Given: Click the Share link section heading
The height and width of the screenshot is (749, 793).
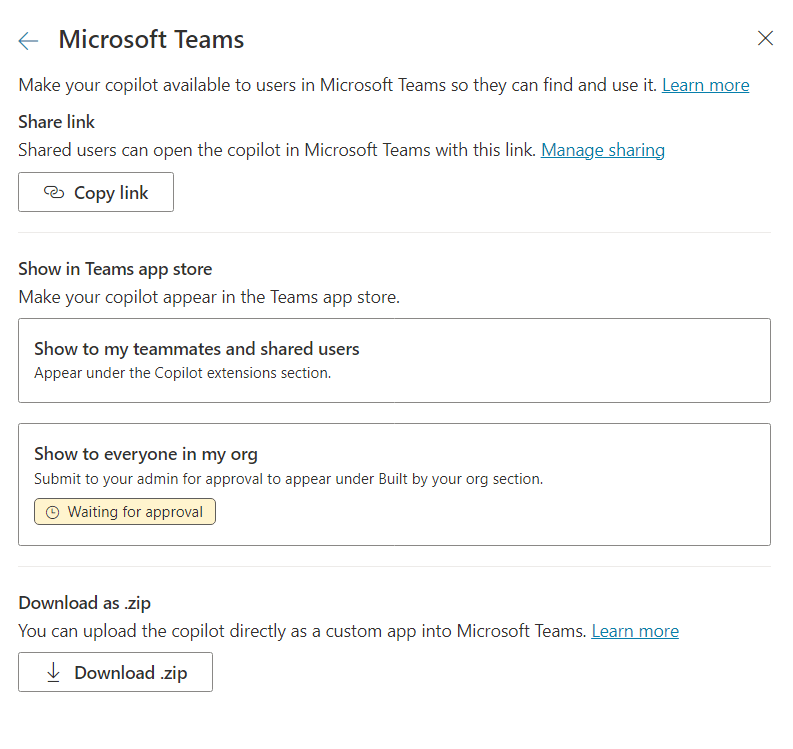Looking at the screenshot, I should [57, 121].
